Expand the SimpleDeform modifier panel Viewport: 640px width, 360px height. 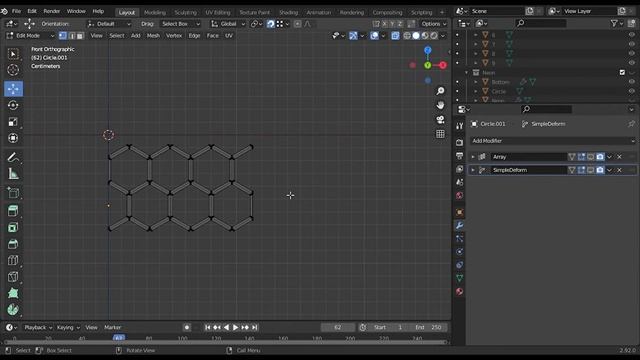point(473,170)
